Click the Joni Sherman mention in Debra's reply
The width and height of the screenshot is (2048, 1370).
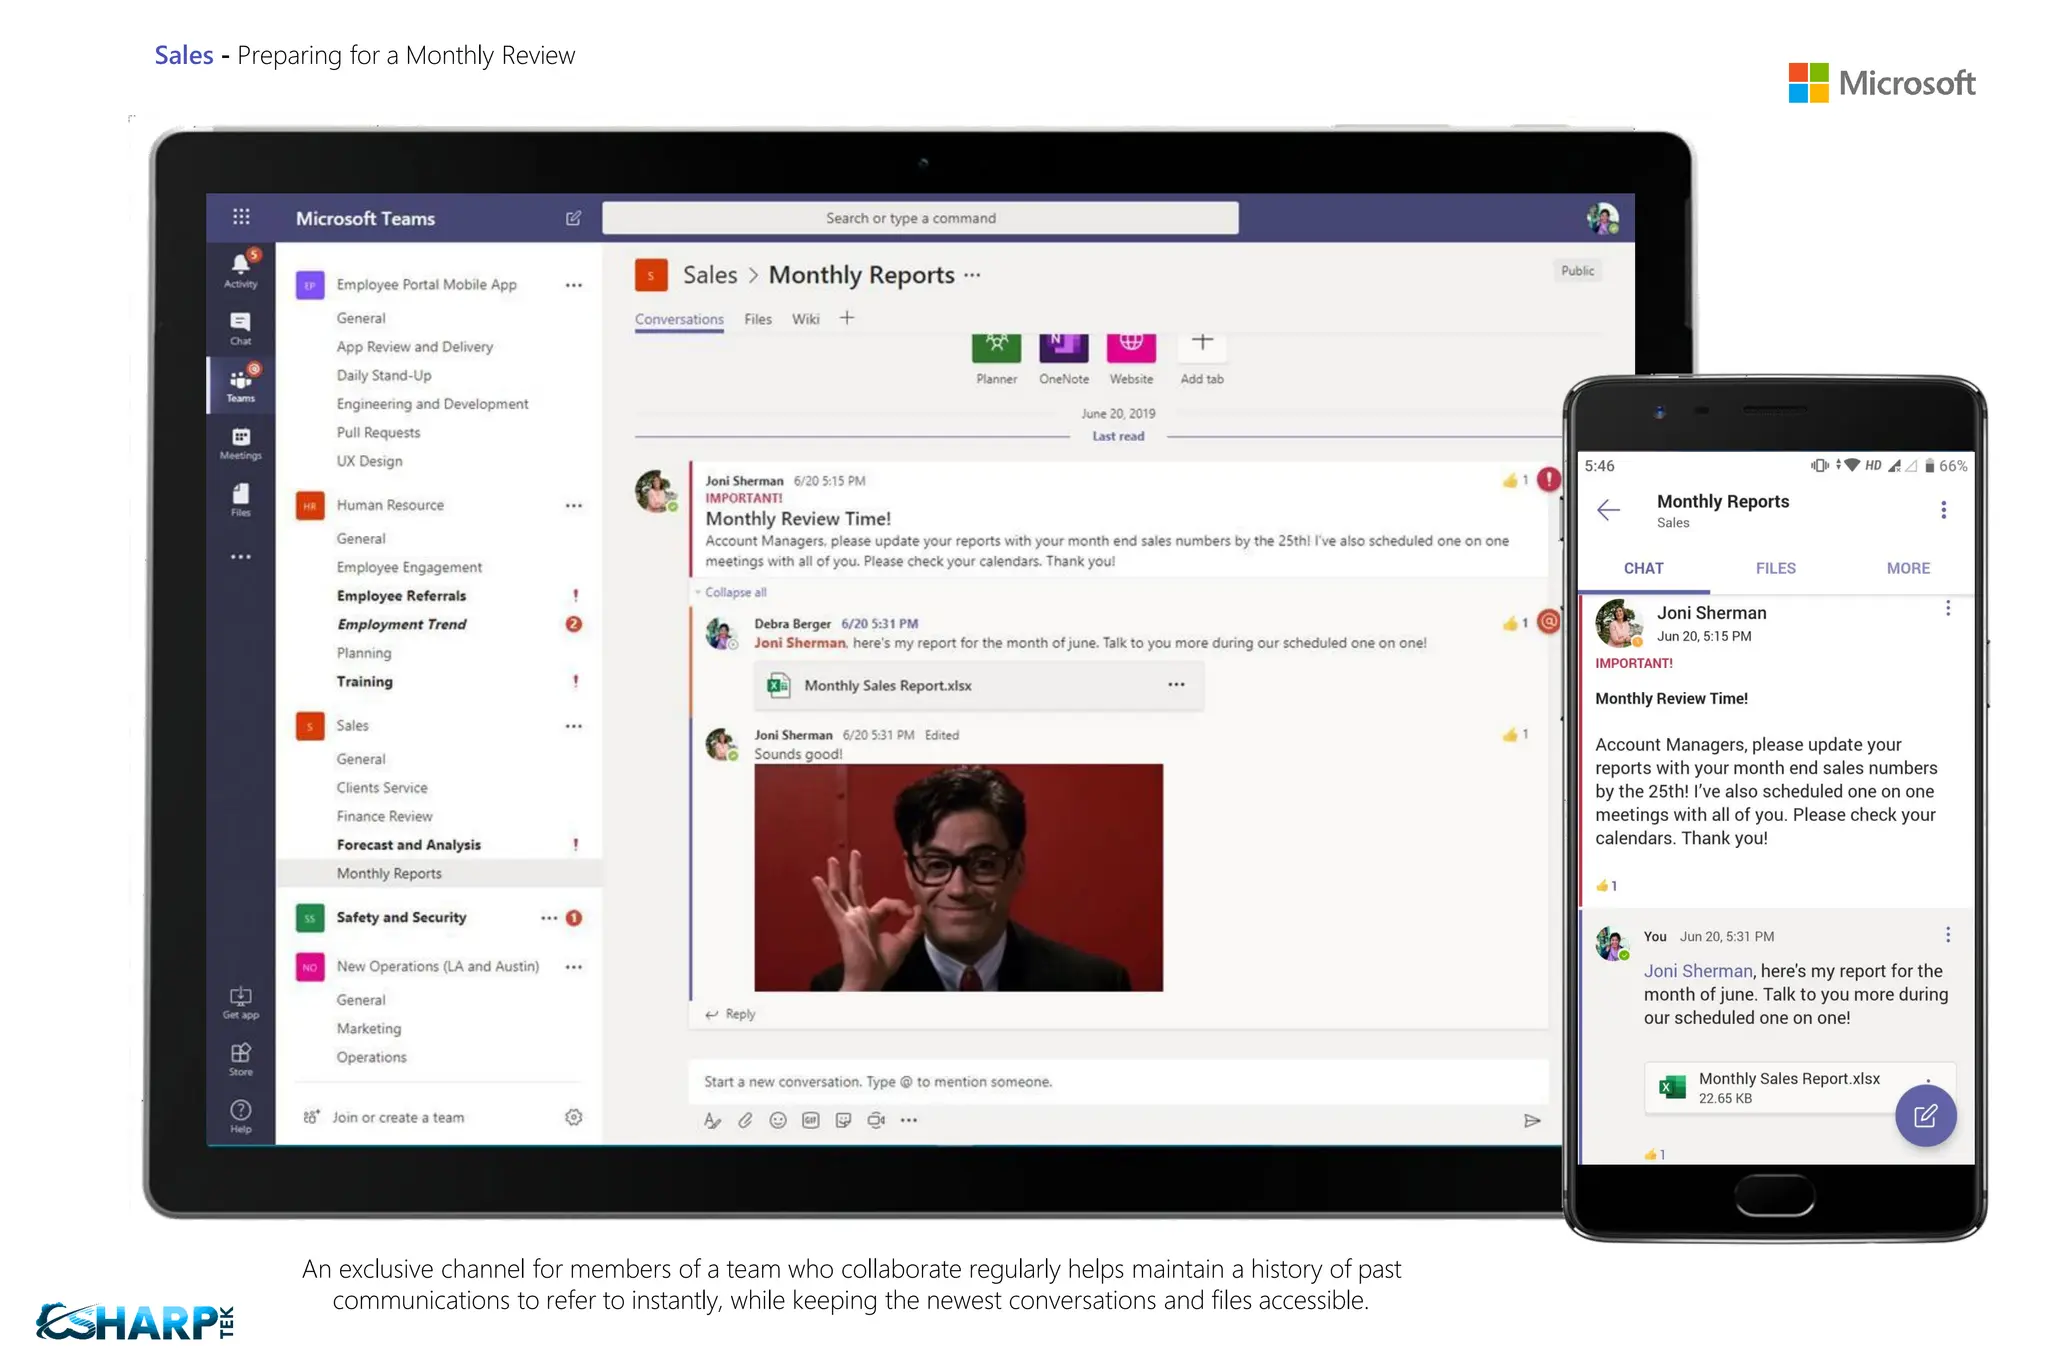coord(799,643)
